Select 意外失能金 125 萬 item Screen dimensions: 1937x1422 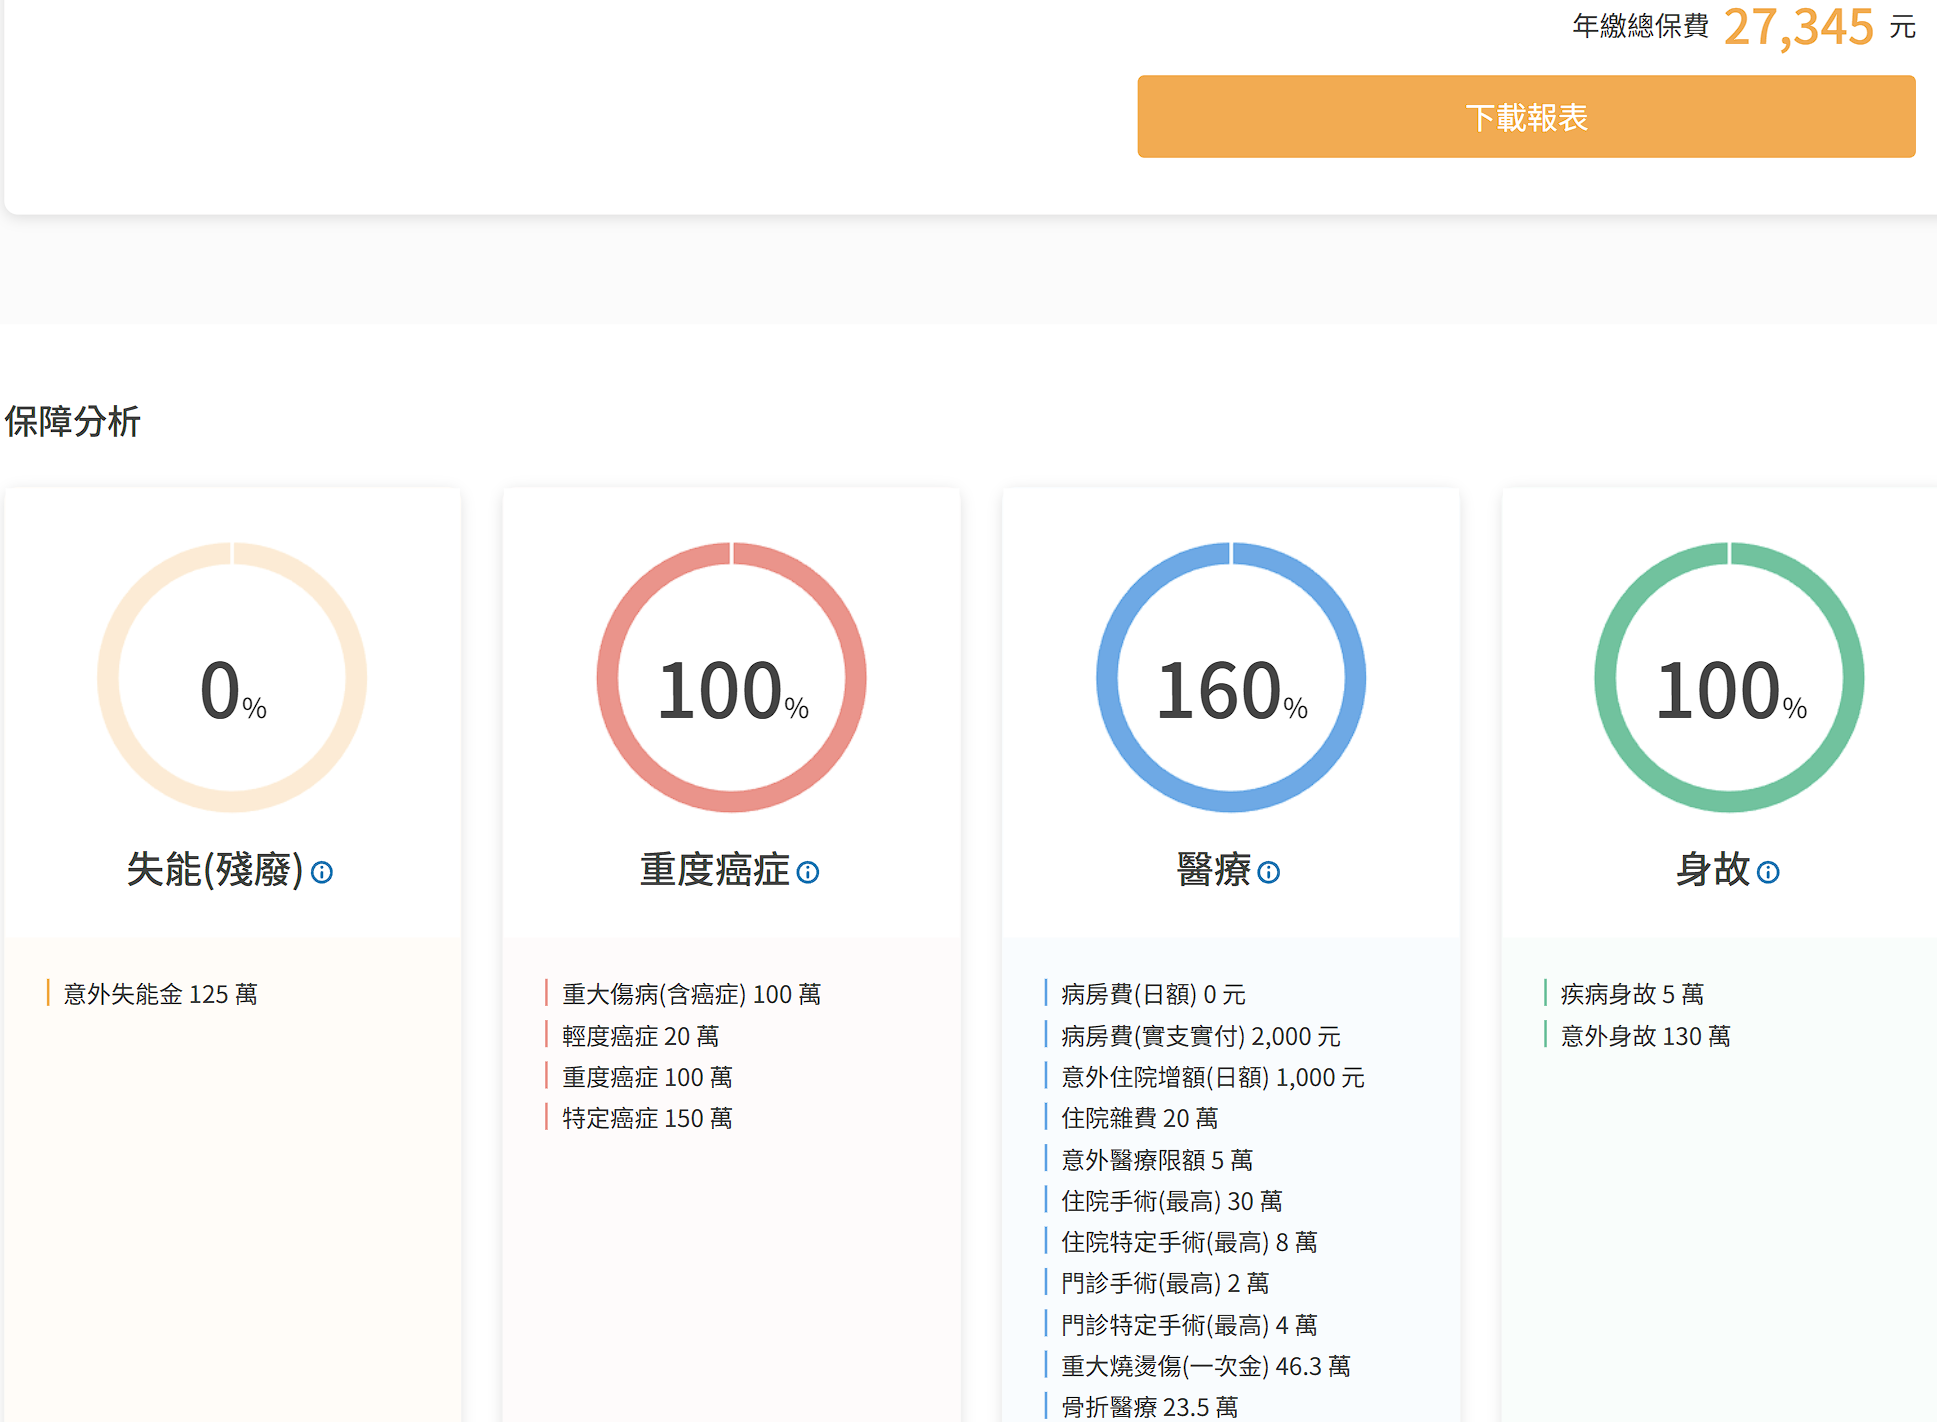pyautogui.click(x=160, y=994)
